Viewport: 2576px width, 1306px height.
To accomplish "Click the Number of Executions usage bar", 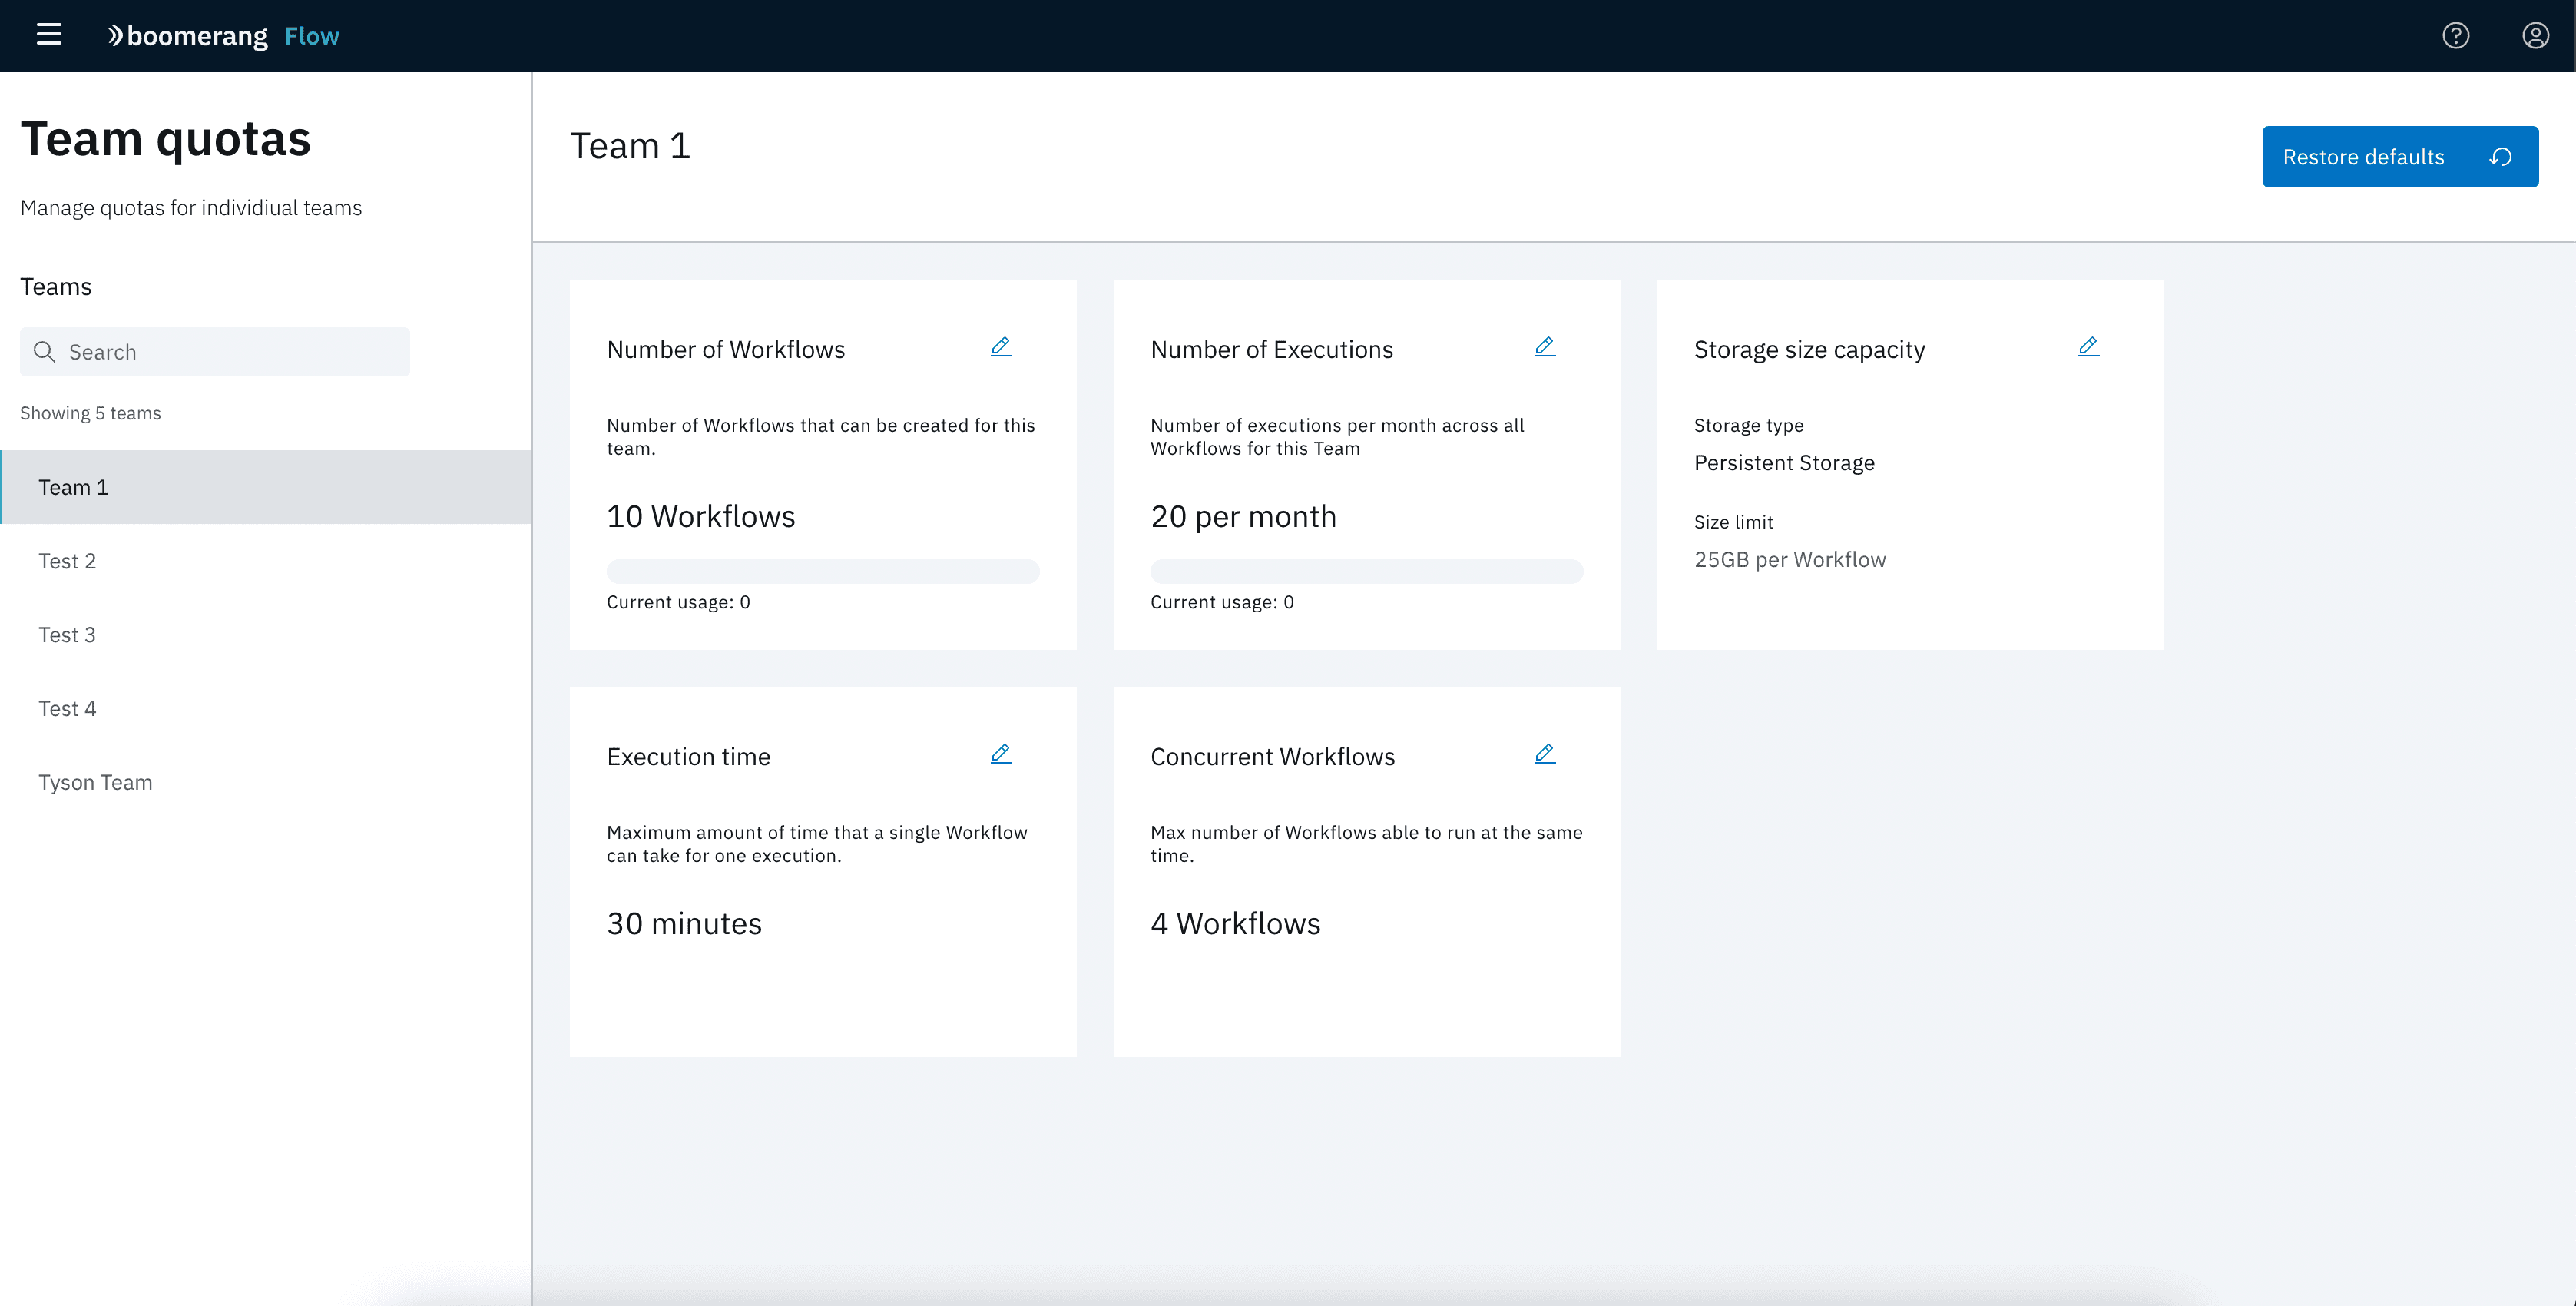I will 1366,571.
